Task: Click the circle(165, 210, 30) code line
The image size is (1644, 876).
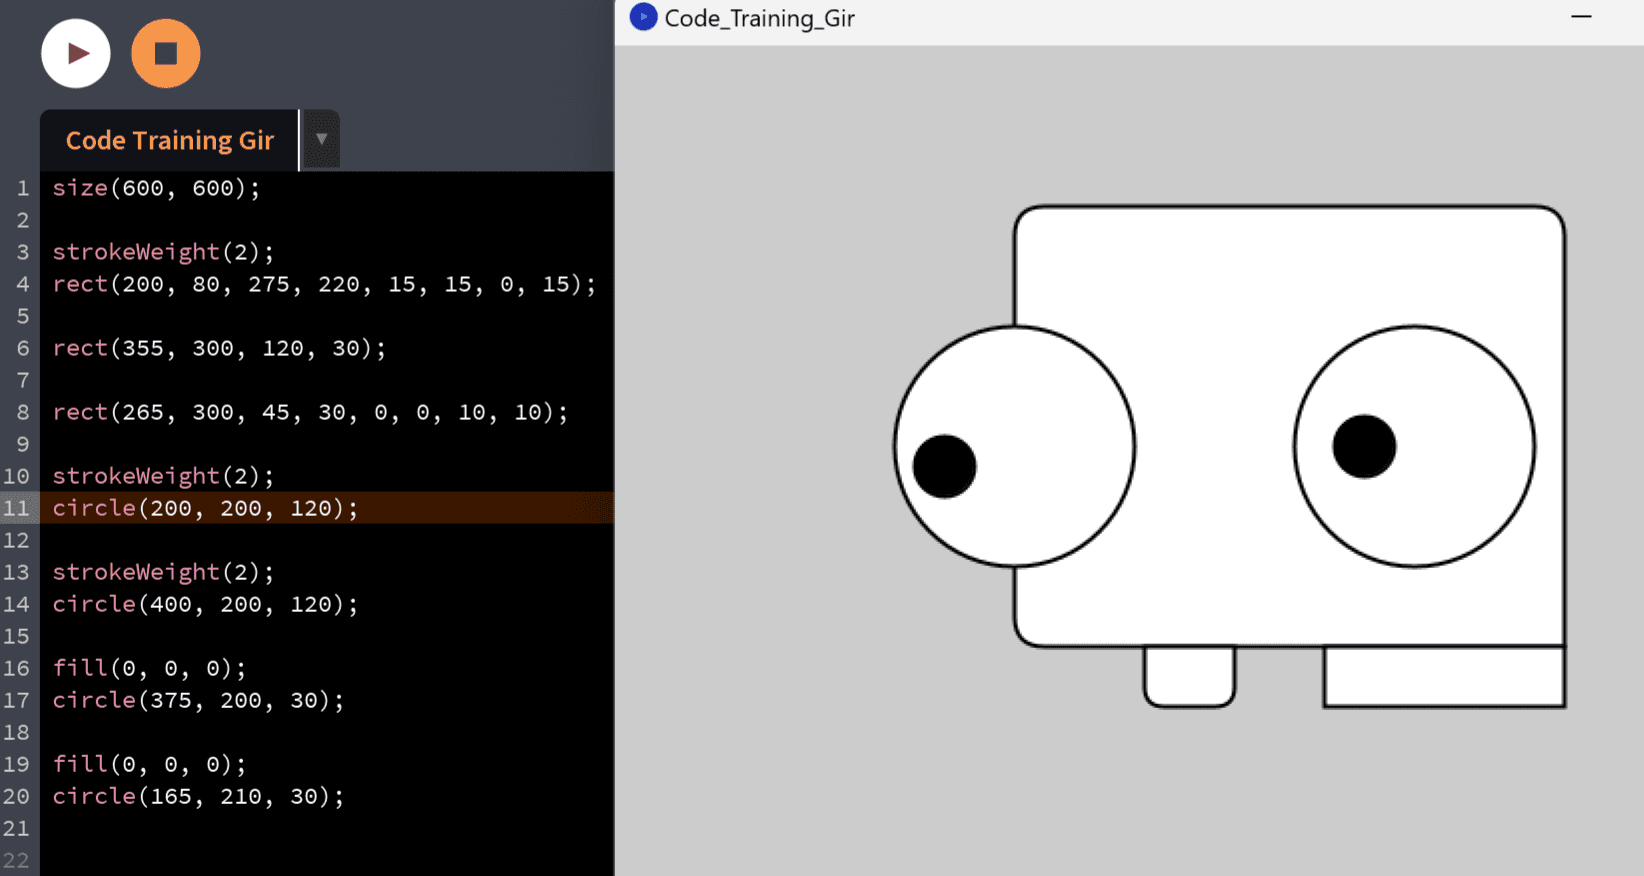Action: [198, 796]
